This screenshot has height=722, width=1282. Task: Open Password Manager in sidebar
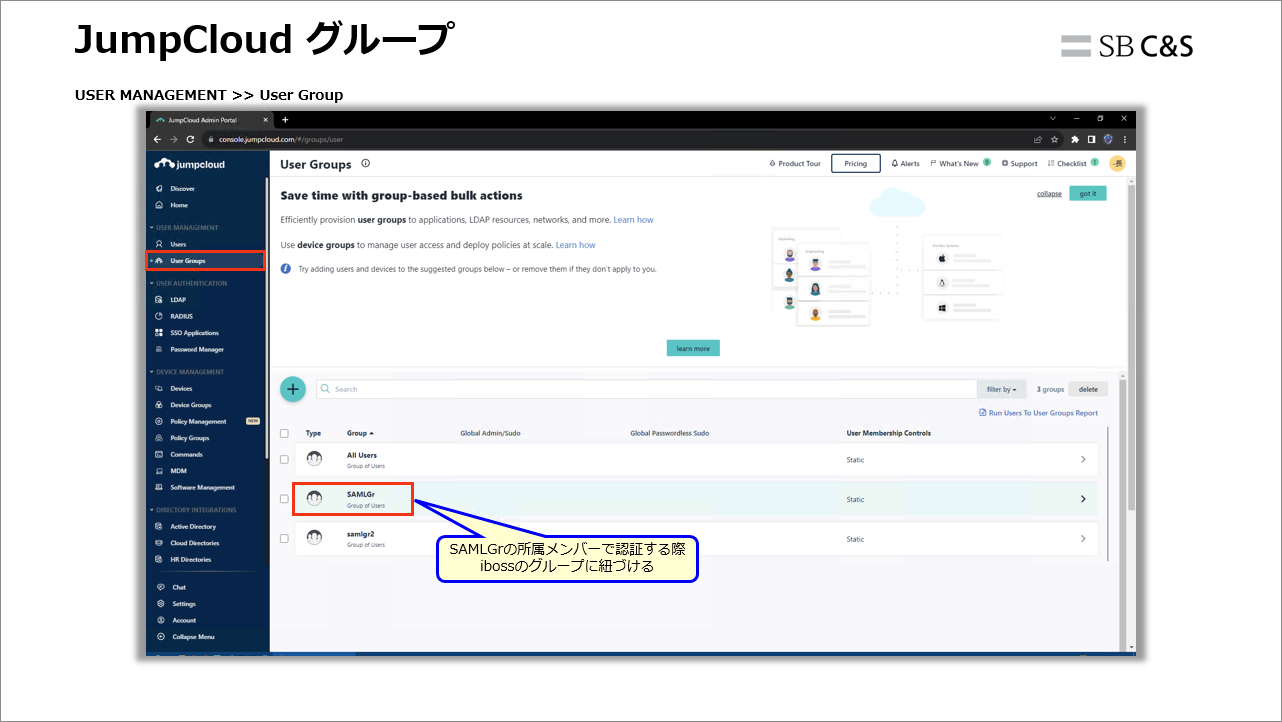(x=197, y=349)
